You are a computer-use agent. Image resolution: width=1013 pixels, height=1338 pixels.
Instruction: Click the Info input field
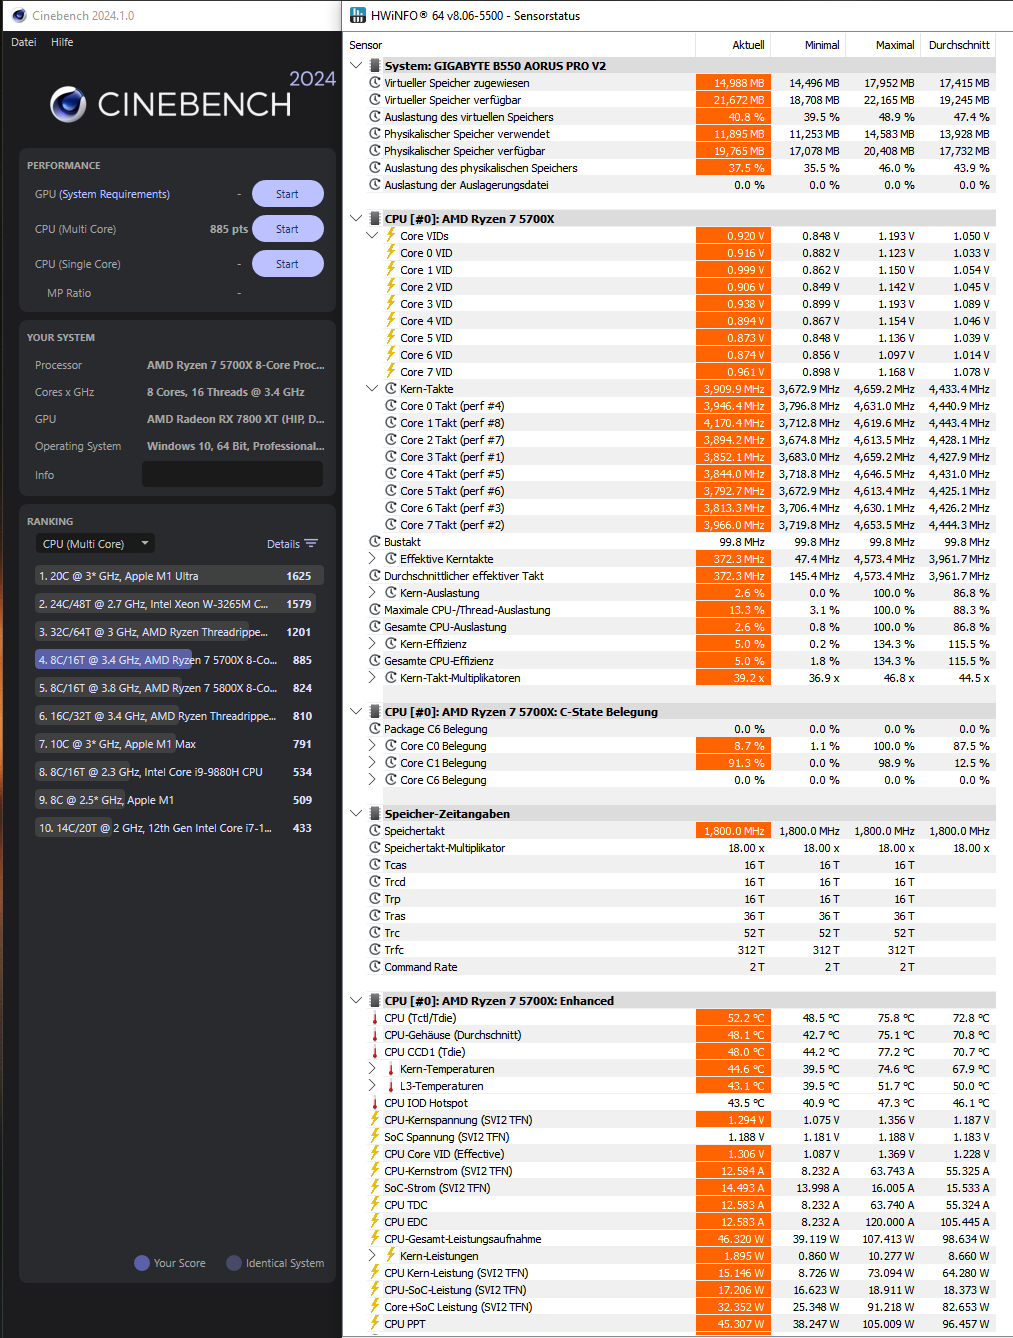click(232, 474)
